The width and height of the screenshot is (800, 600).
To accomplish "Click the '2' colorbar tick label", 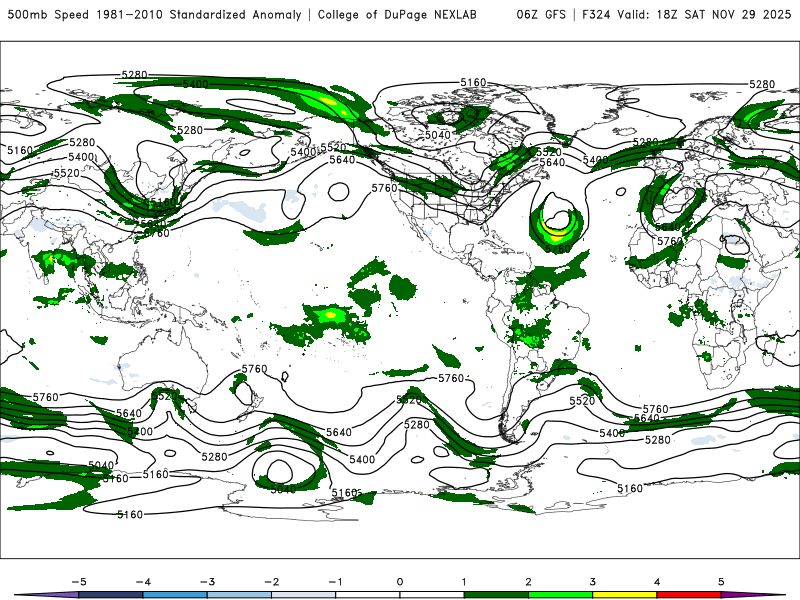I will click(528, 582).
